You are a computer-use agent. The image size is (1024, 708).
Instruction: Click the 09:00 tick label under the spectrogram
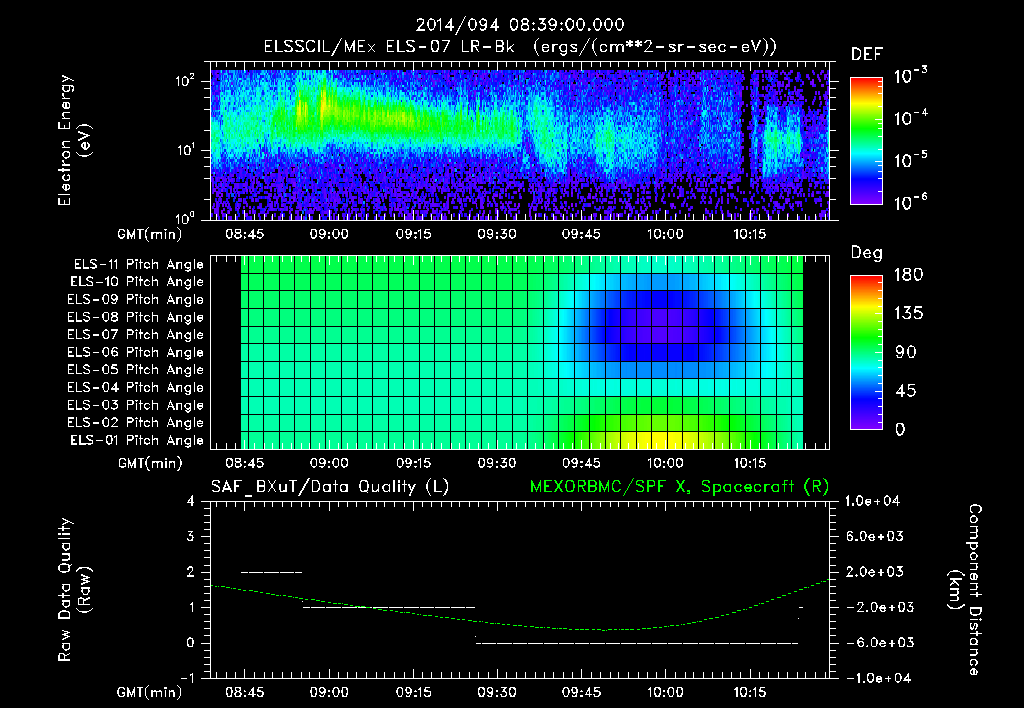[328, 234]
